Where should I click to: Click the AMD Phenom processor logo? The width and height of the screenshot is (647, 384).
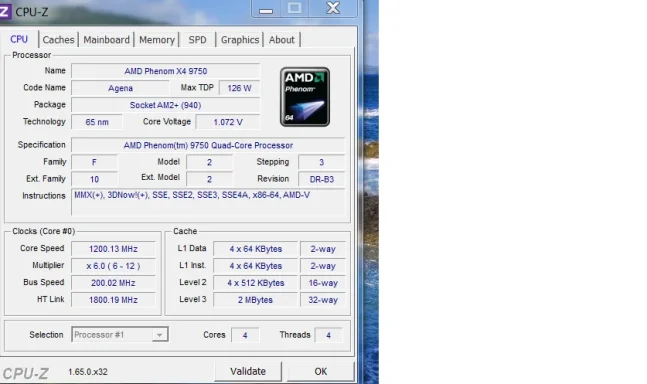(305, 97)
